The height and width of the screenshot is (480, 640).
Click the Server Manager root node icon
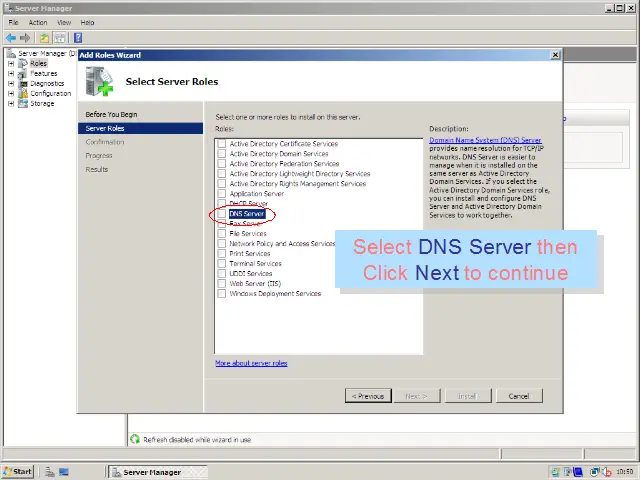point(11,53)
